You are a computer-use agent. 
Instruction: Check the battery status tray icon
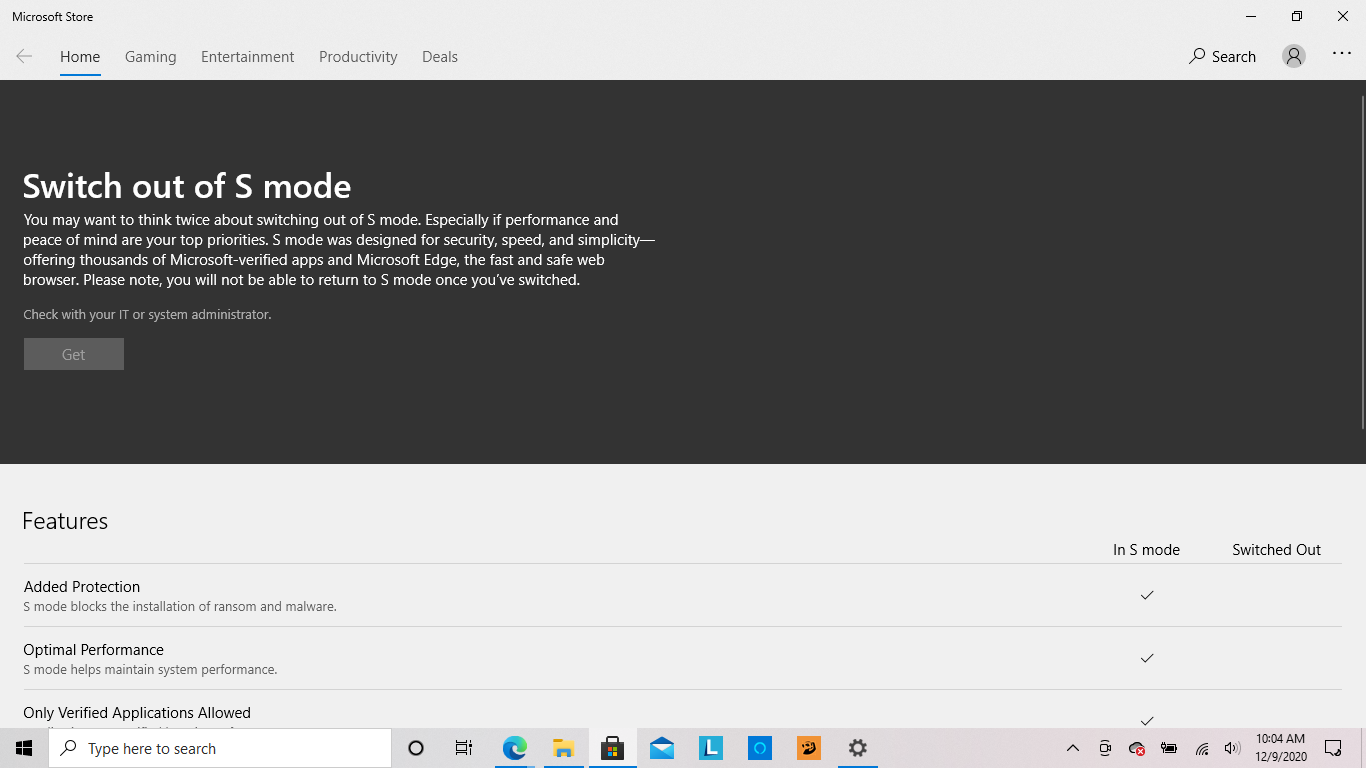pos(1169,748)
